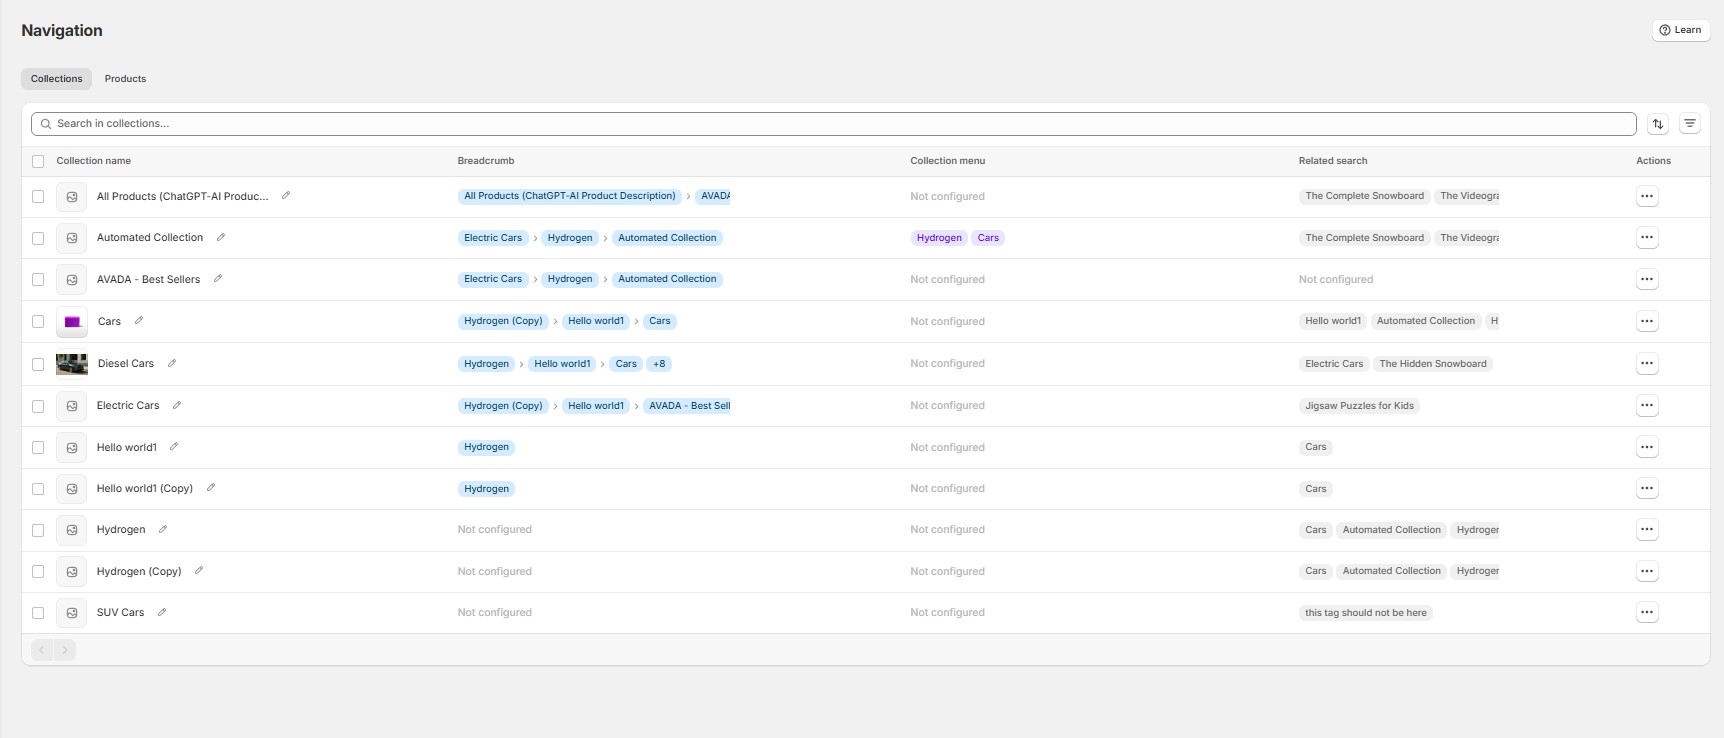Open actions menu for Automated Collection
This screenshot has height=738, width=1724.
click(x=1647, y=238)
